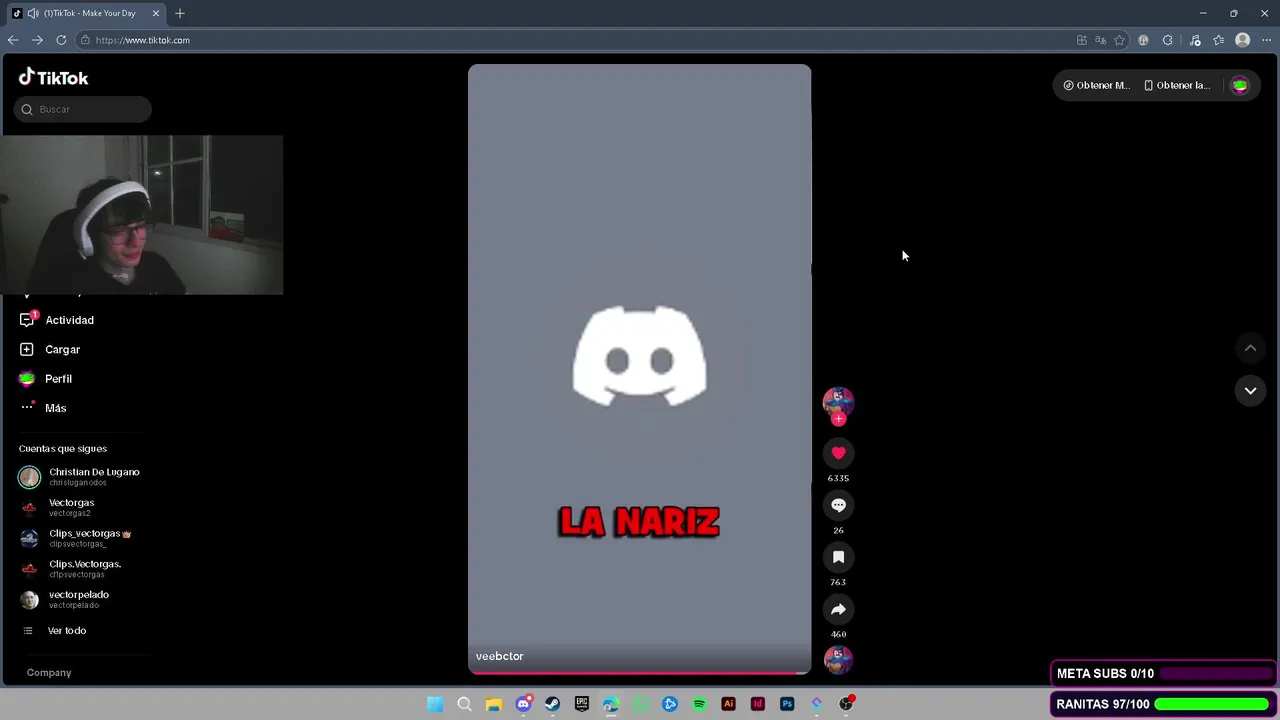Viewport: 1280px width, 720px height.
Task: Open Perfil in the sidebar
Action: (x=59, y=379)
